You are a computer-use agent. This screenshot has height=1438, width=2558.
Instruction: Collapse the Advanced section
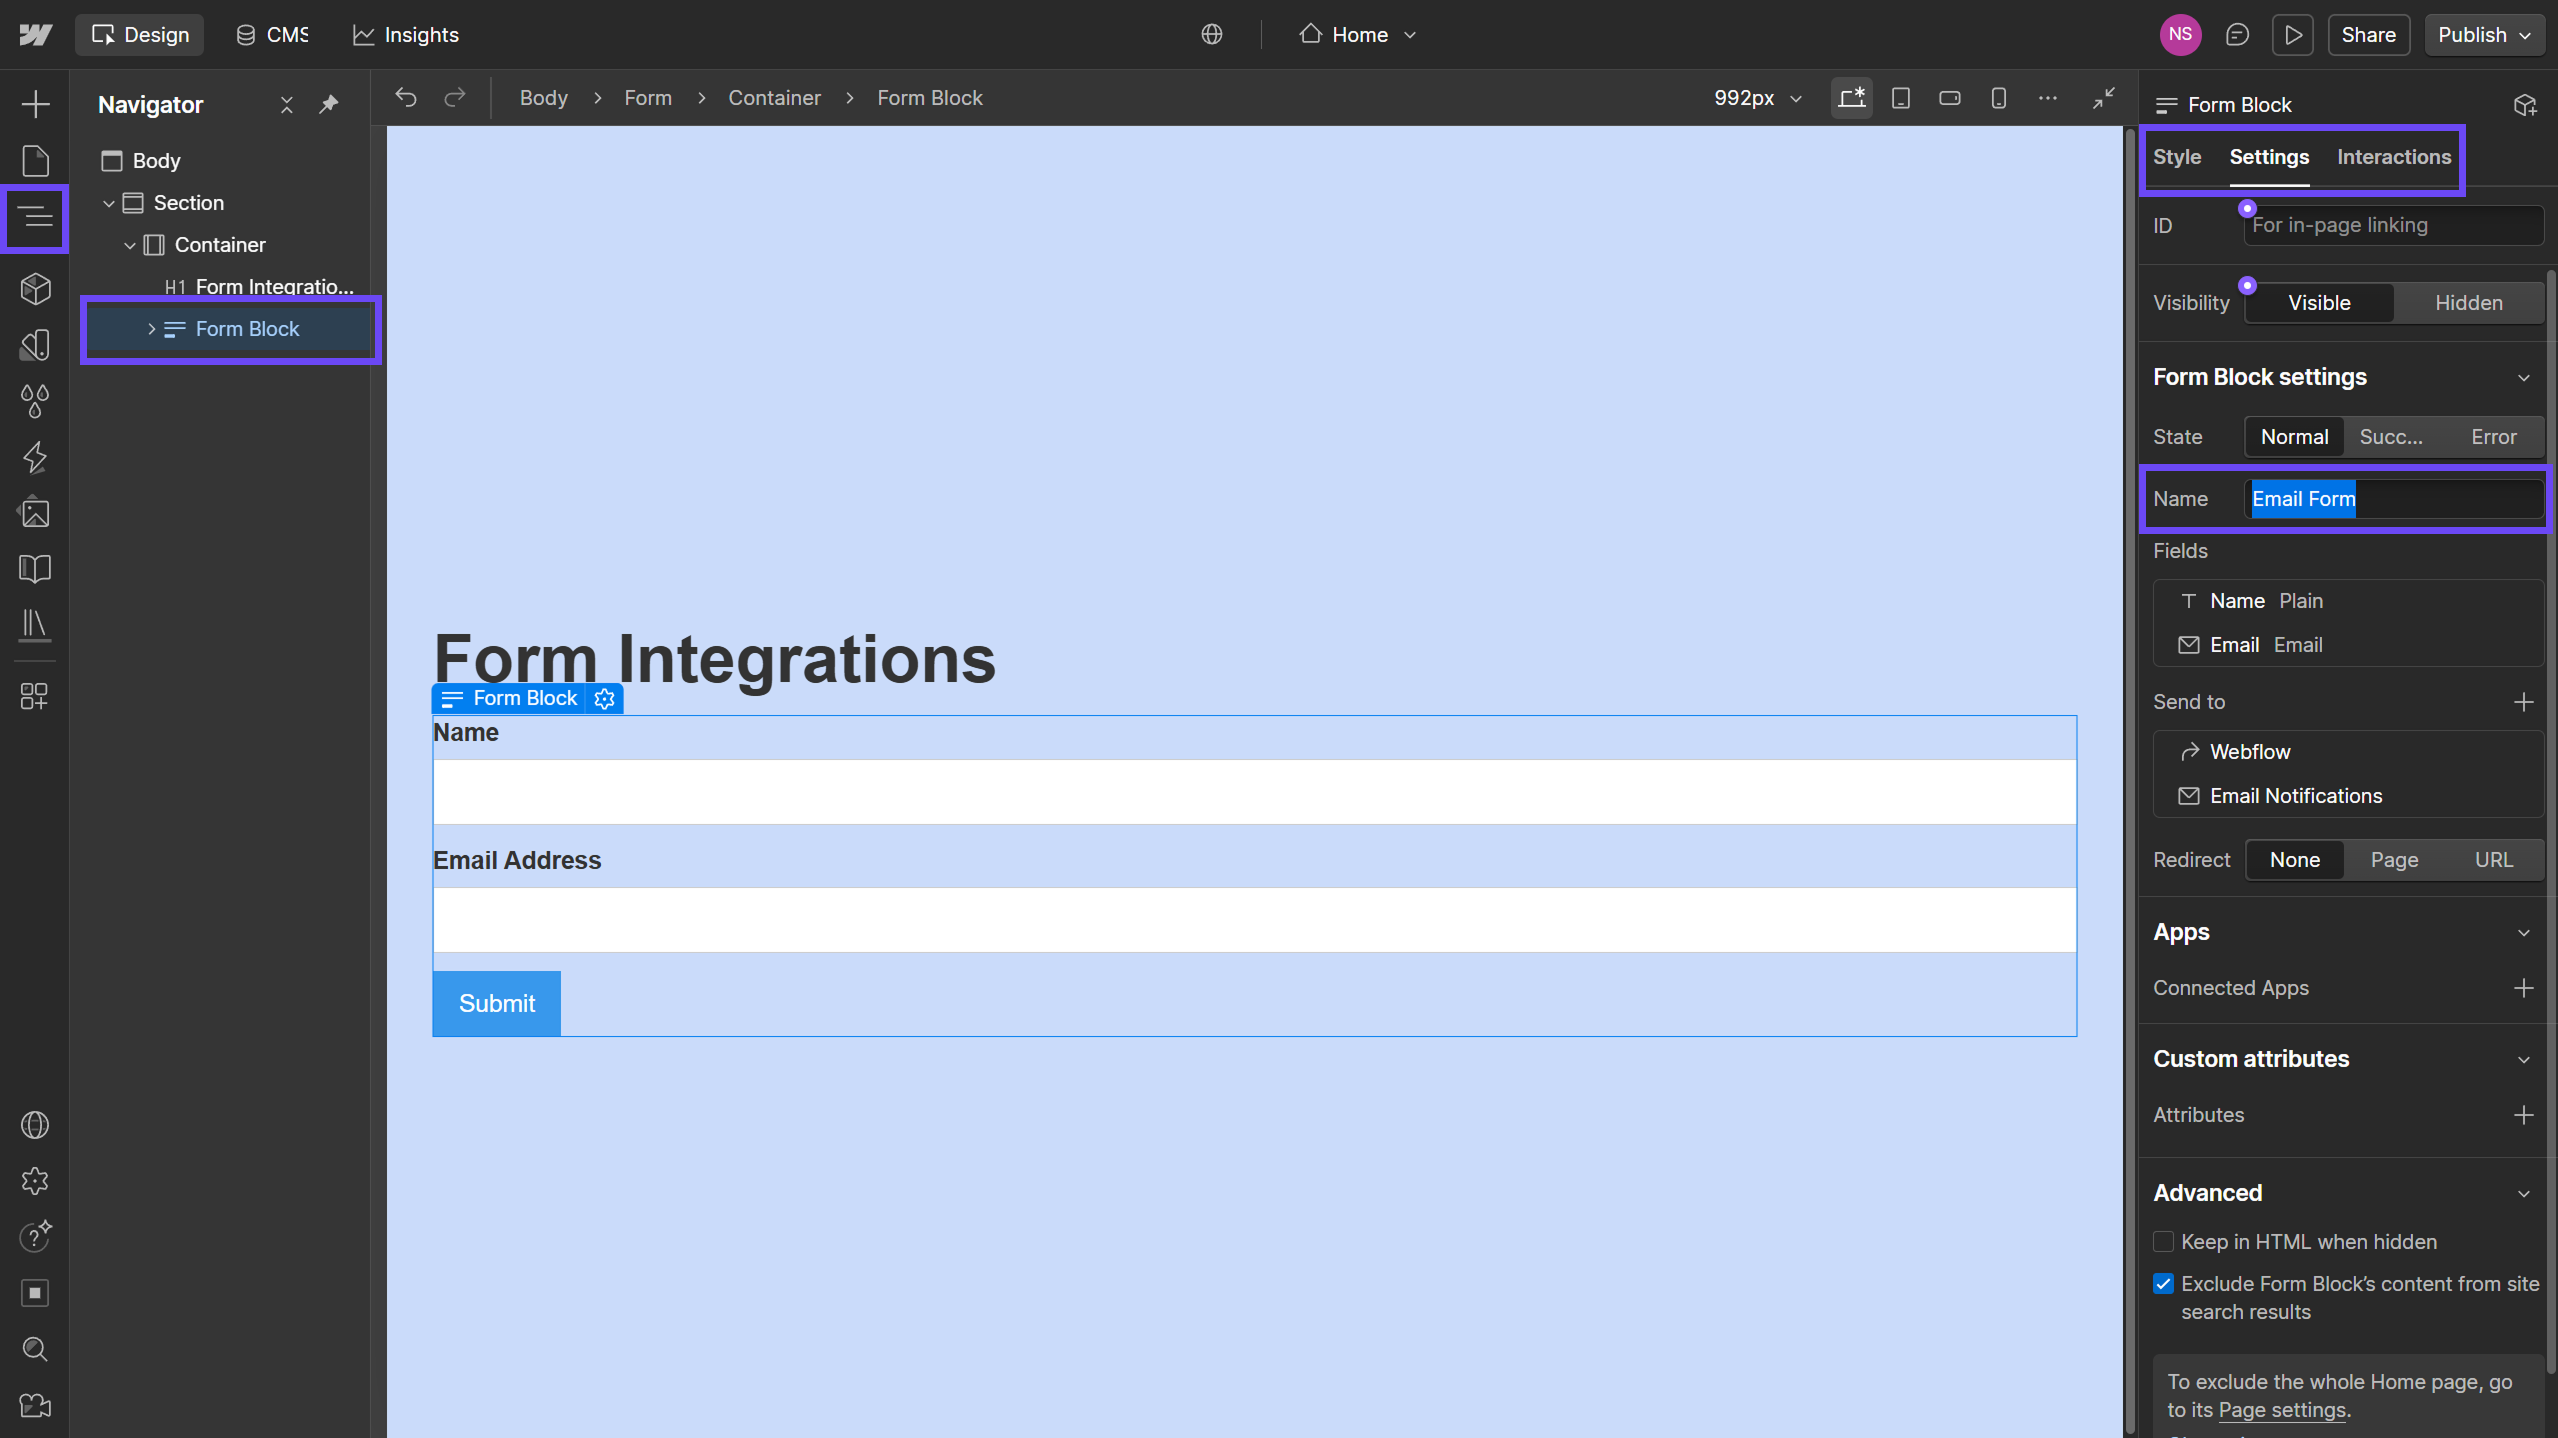coord(2523,1194)
